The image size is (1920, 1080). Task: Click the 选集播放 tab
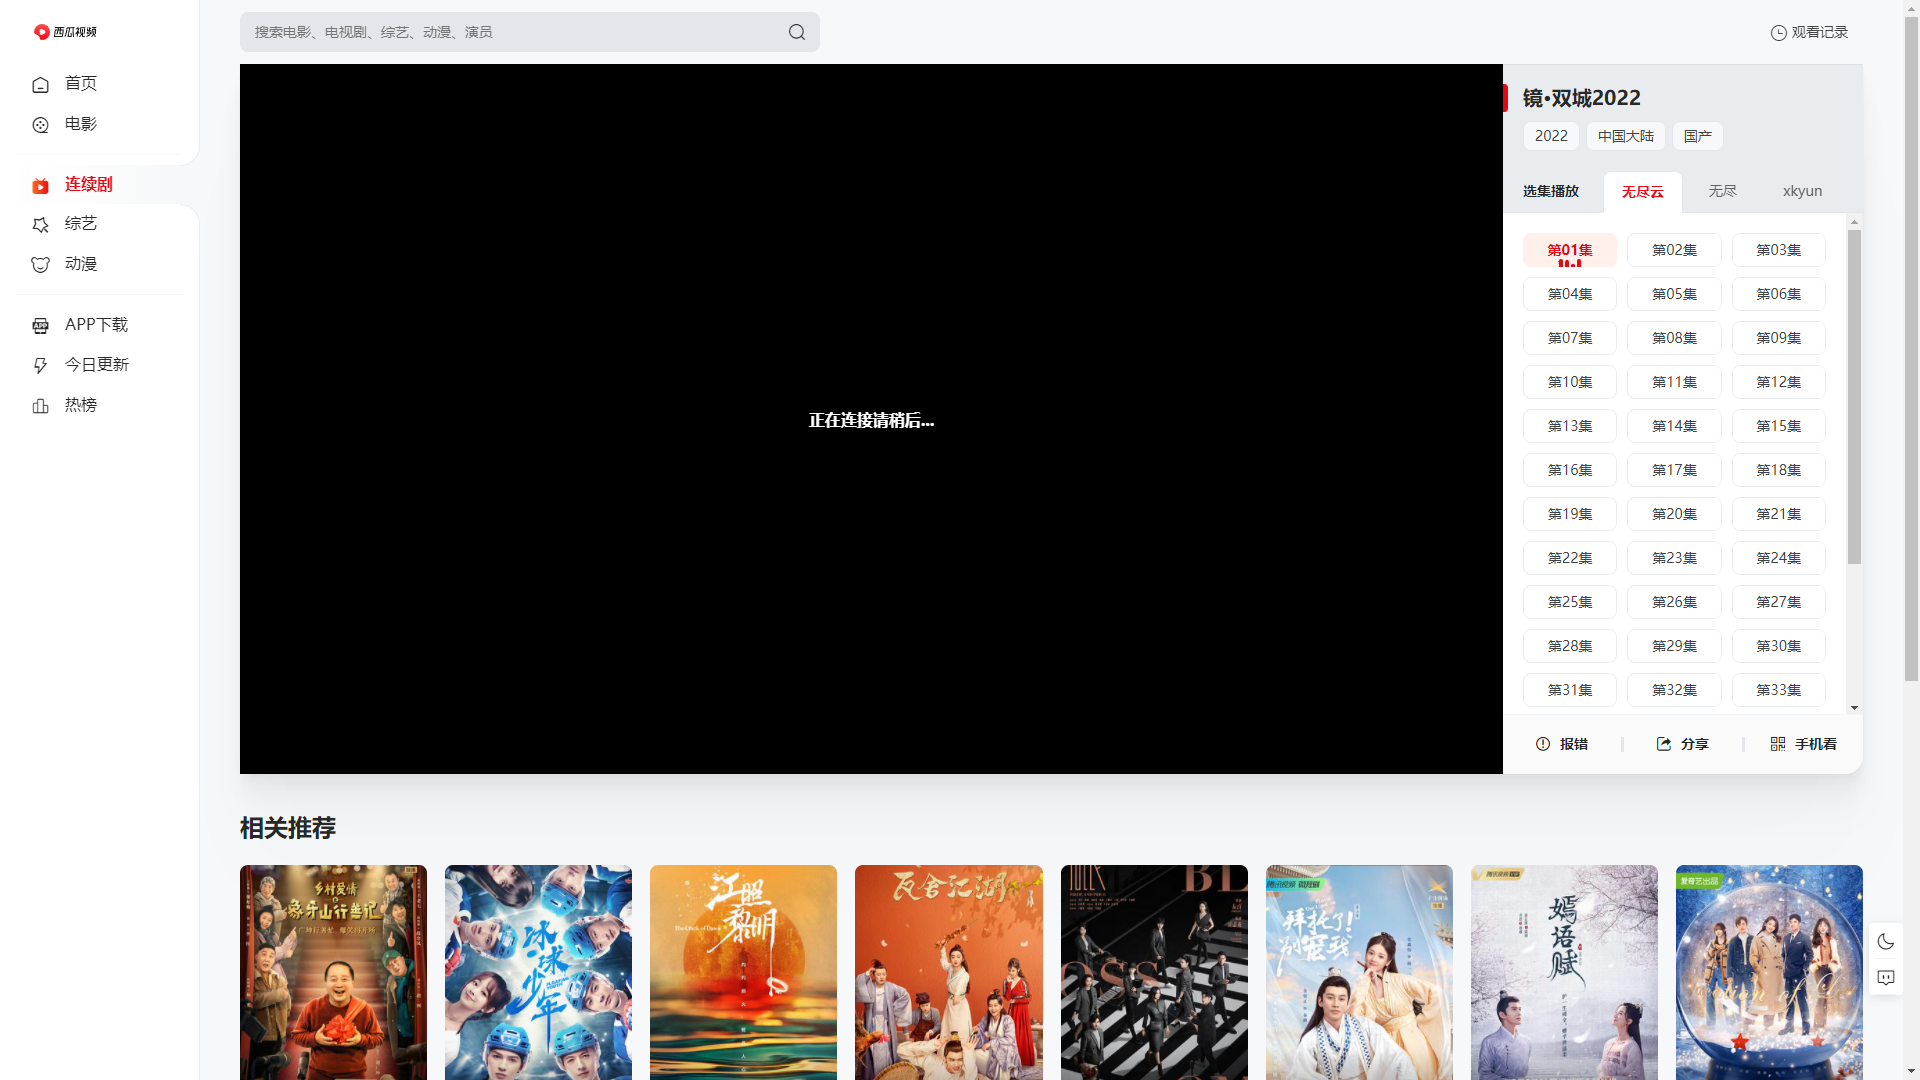pos(1551,190)
